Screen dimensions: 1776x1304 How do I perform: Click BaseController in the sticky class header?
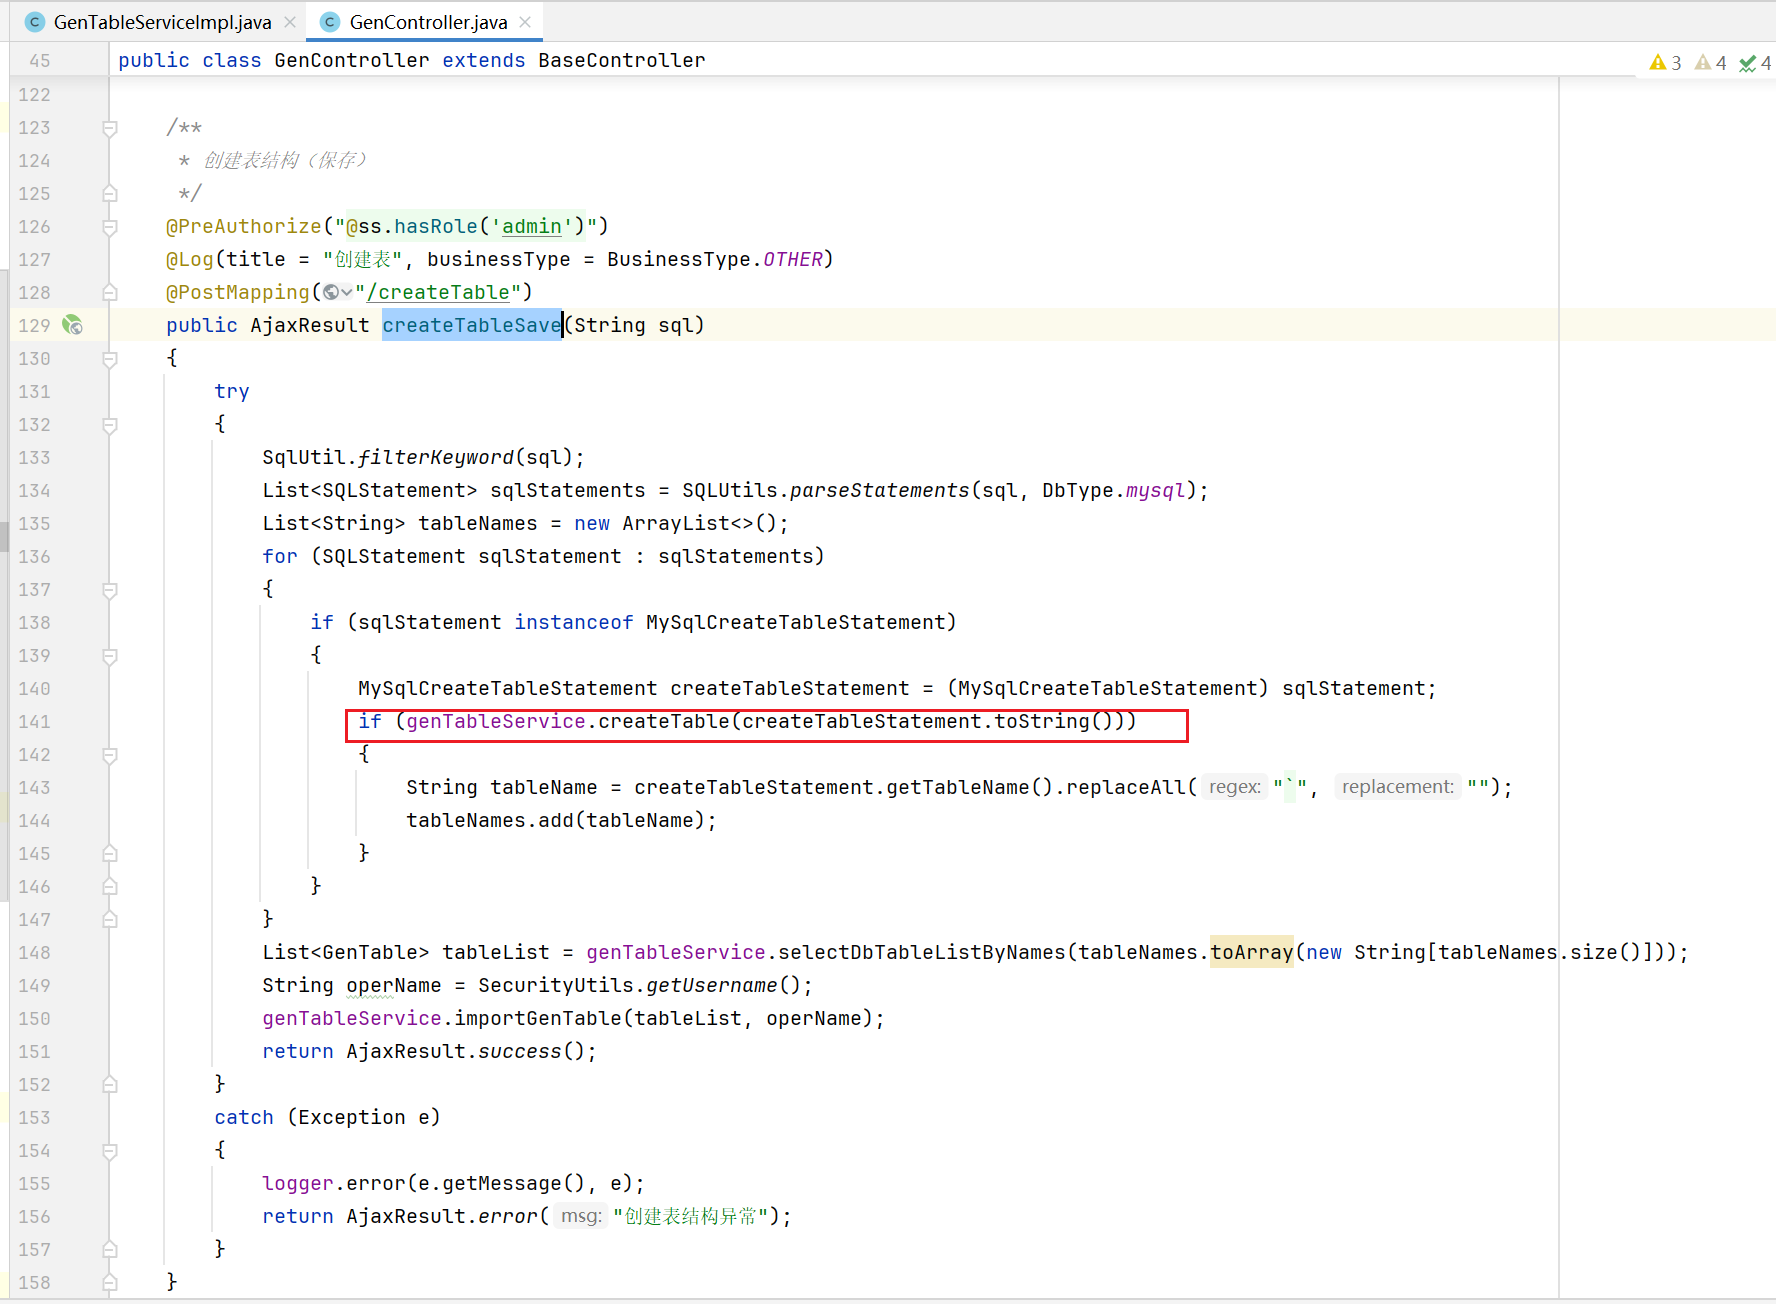tap(622, 60)
